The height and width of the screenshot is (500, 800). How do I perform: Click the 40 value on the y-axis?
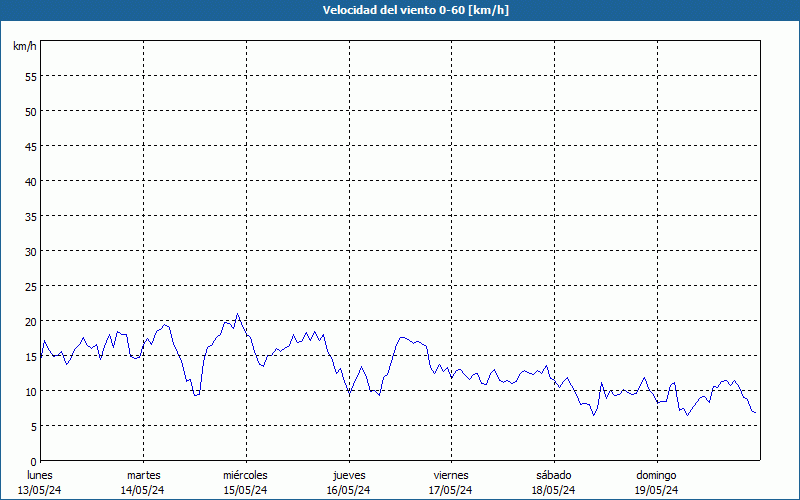point(31,182)
